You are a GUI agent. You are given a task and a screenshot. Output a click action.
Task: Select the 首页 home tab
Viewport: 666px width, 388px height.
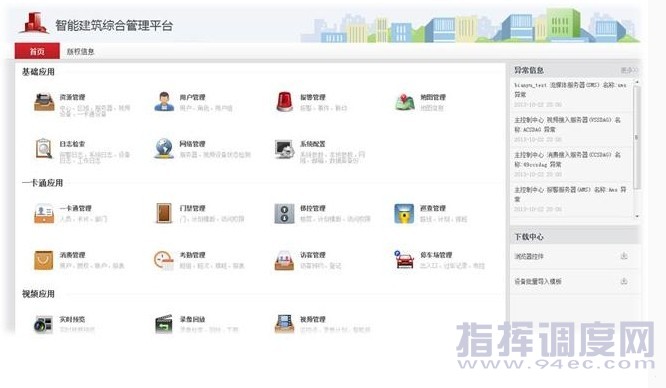coord(37,51)
